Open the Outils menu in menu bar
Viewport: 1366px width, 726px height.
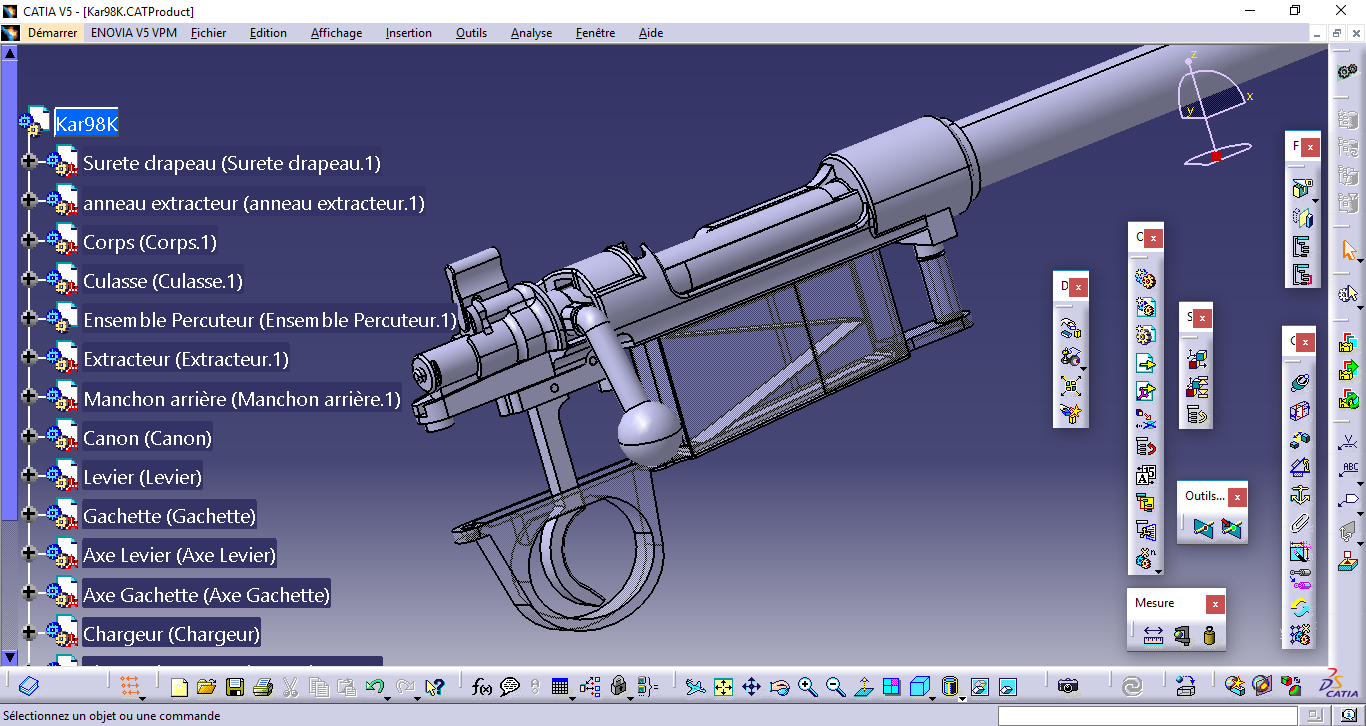point(471,33)
